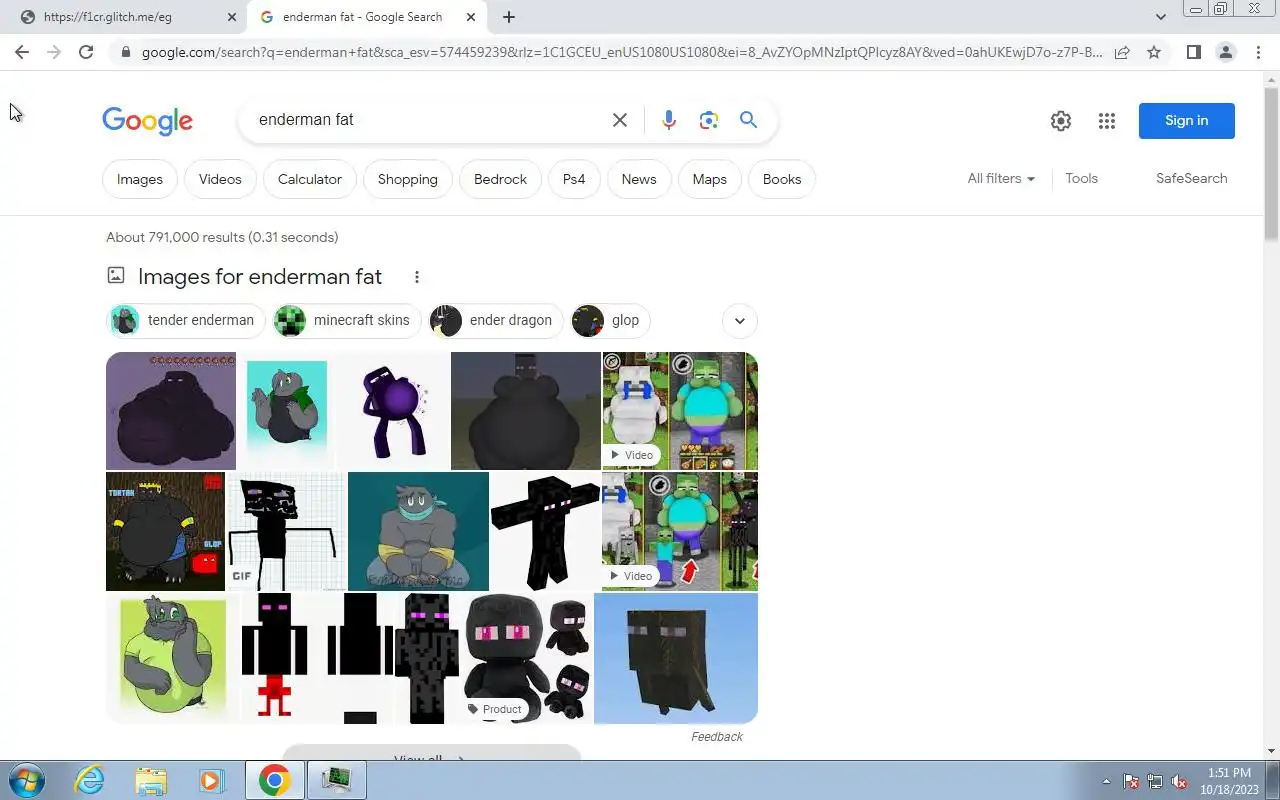
Task: Click in the search text field
Action: 425,120
